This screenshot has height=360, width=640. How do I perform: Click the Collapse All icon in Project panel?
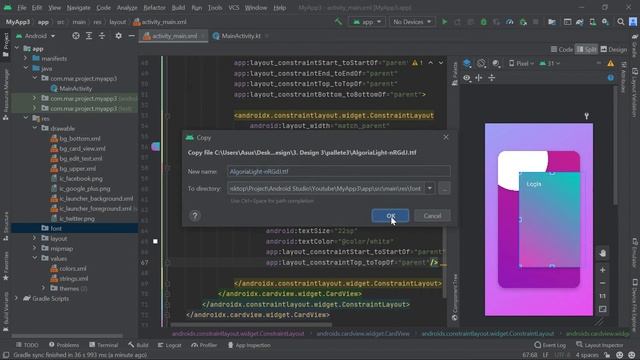pyautogui.click(x=102, y=36)
